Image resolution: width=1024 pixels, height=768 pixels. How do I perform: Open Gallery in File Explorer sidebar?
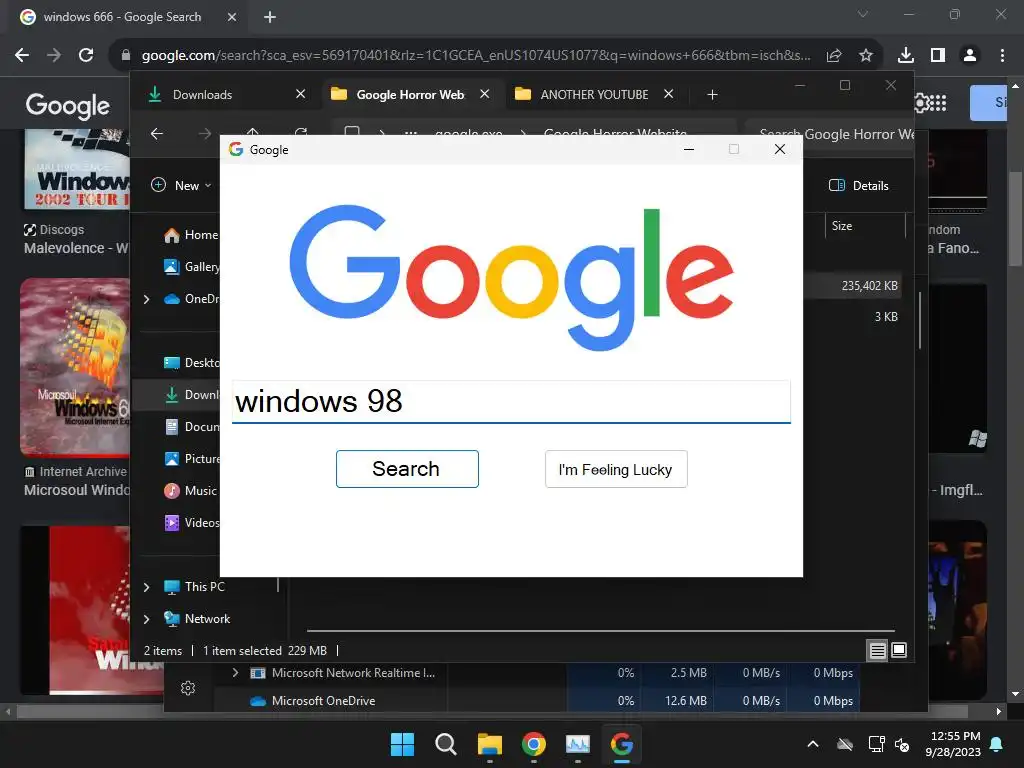(191, 266)
